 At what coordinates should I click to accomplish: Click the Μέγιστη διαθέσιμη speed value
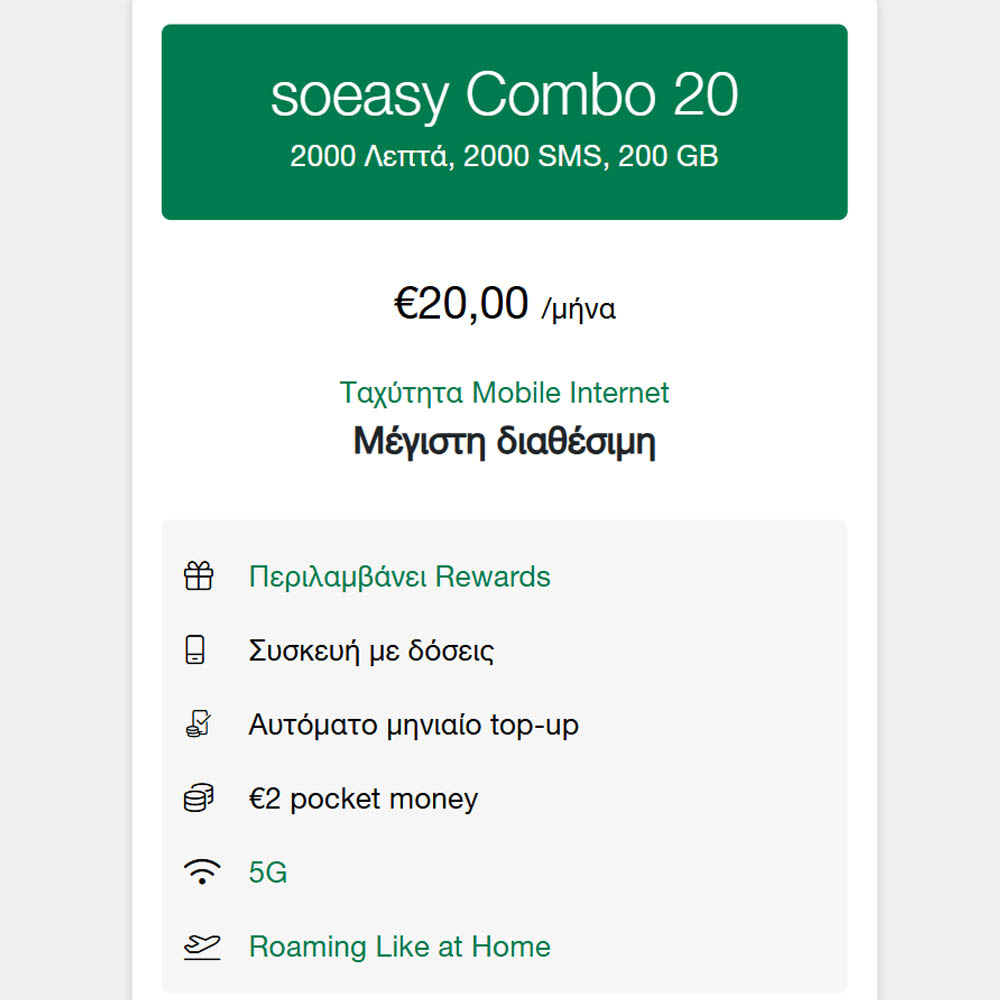[x=504, y=441]
